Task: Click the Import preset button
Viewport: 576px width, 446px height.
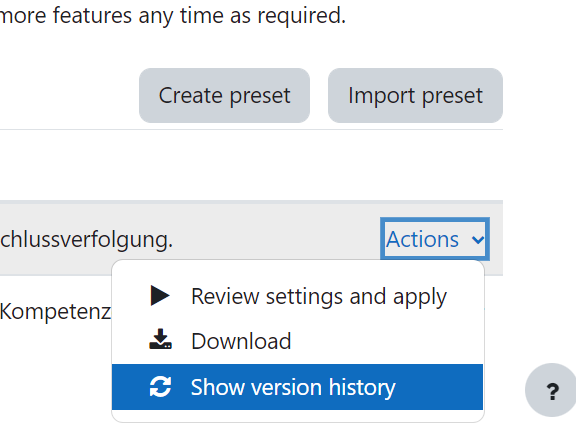Action: point(415,96)
